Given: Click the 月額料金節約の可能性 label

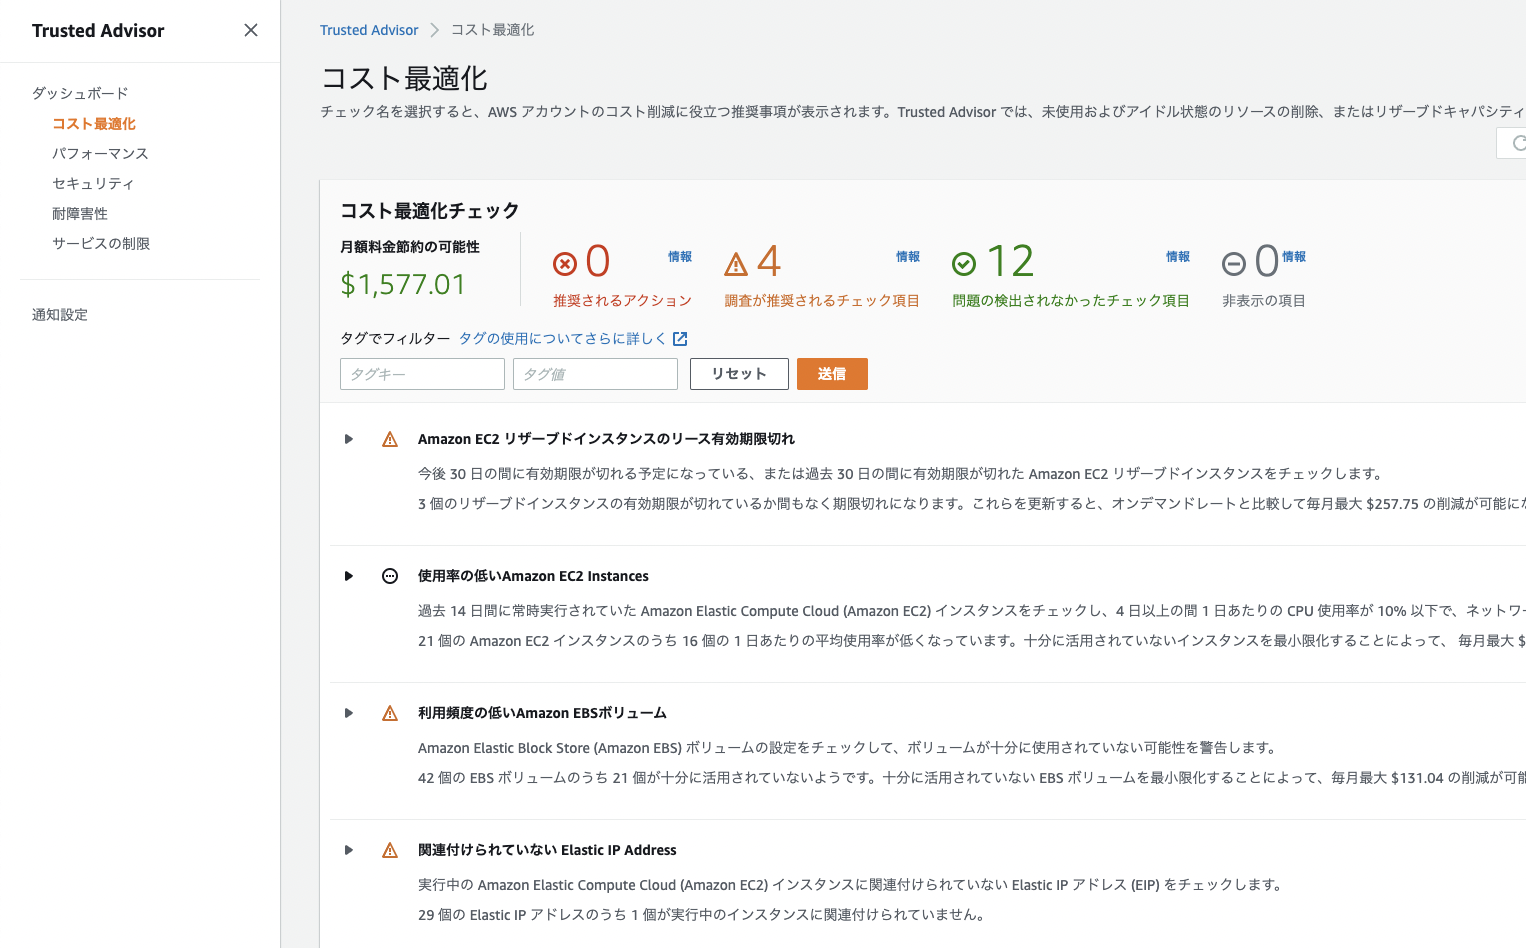Looking at the screenshot, I should pyautogui.click(x=410, y=246).
